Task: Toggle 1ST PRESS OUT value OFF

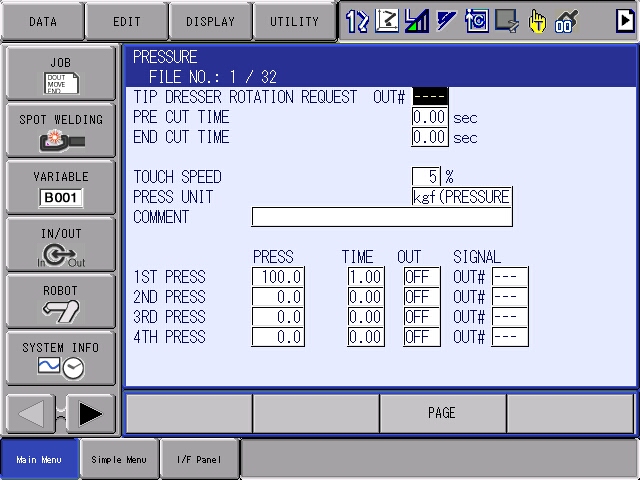Action: (x=422, y=277)
